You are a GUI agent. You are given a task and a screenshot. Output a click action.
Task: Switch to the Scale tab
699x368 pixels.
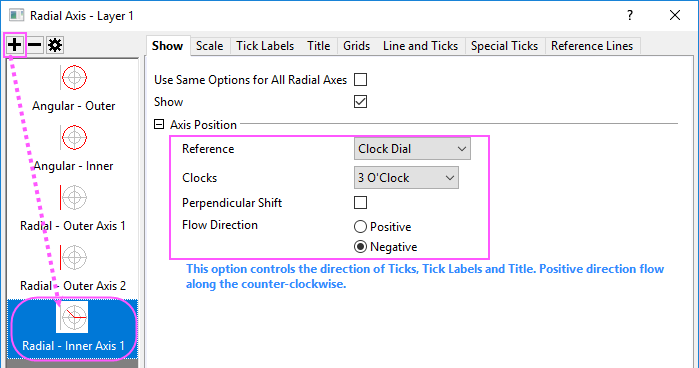pyautogui.click(x=210, y=46)
